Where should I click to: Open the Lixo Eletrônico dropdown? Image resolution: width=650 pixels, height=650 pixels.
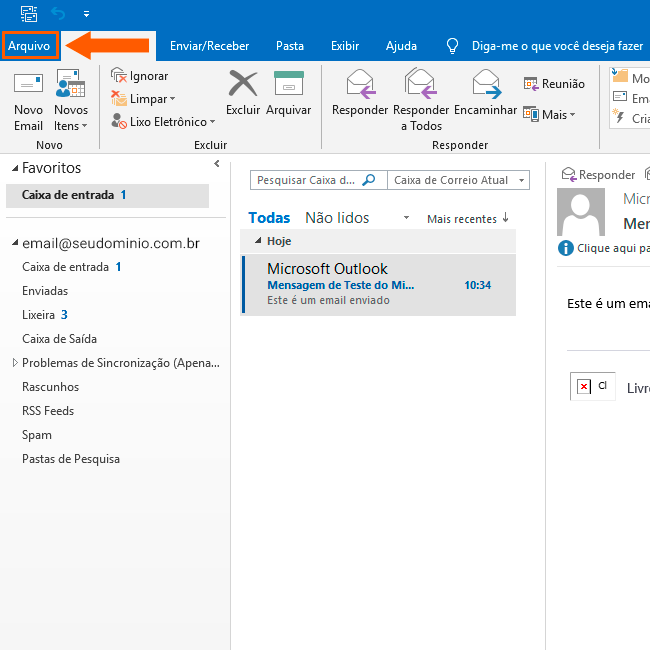[x=163, y=121]
